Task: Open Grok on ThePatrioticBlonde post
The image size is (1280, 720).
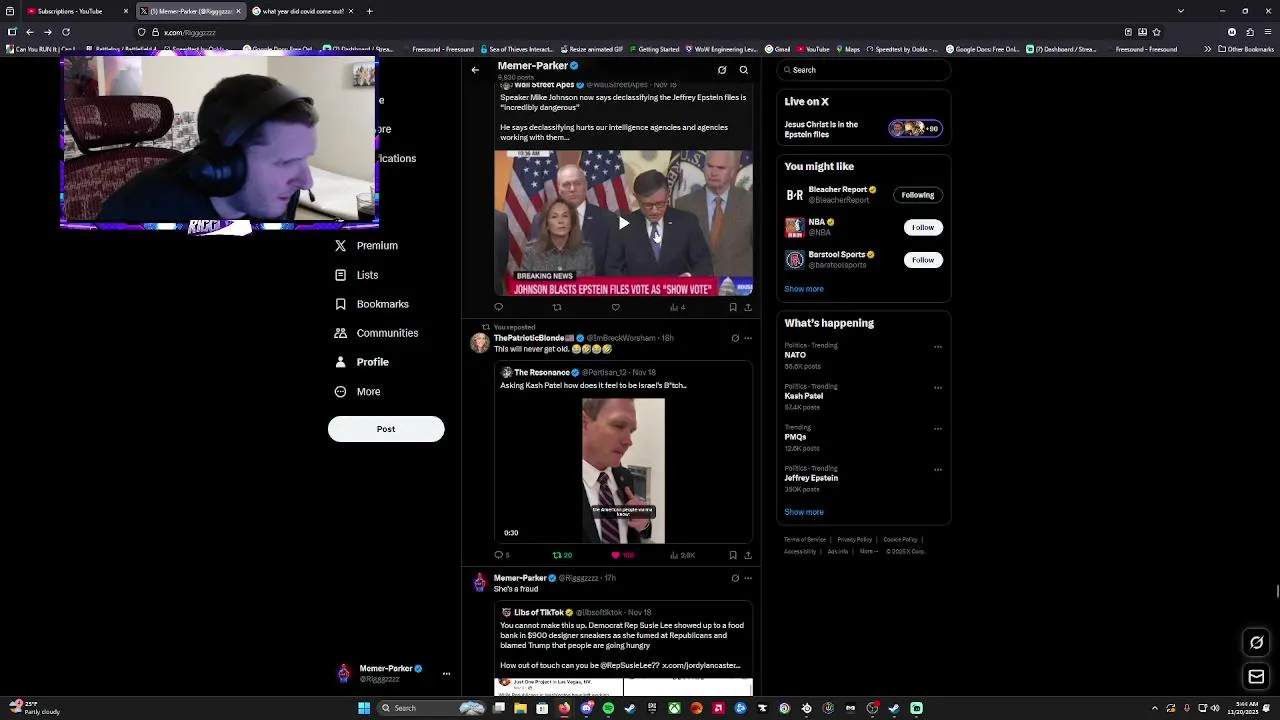Action: click(x=735, y=338)
